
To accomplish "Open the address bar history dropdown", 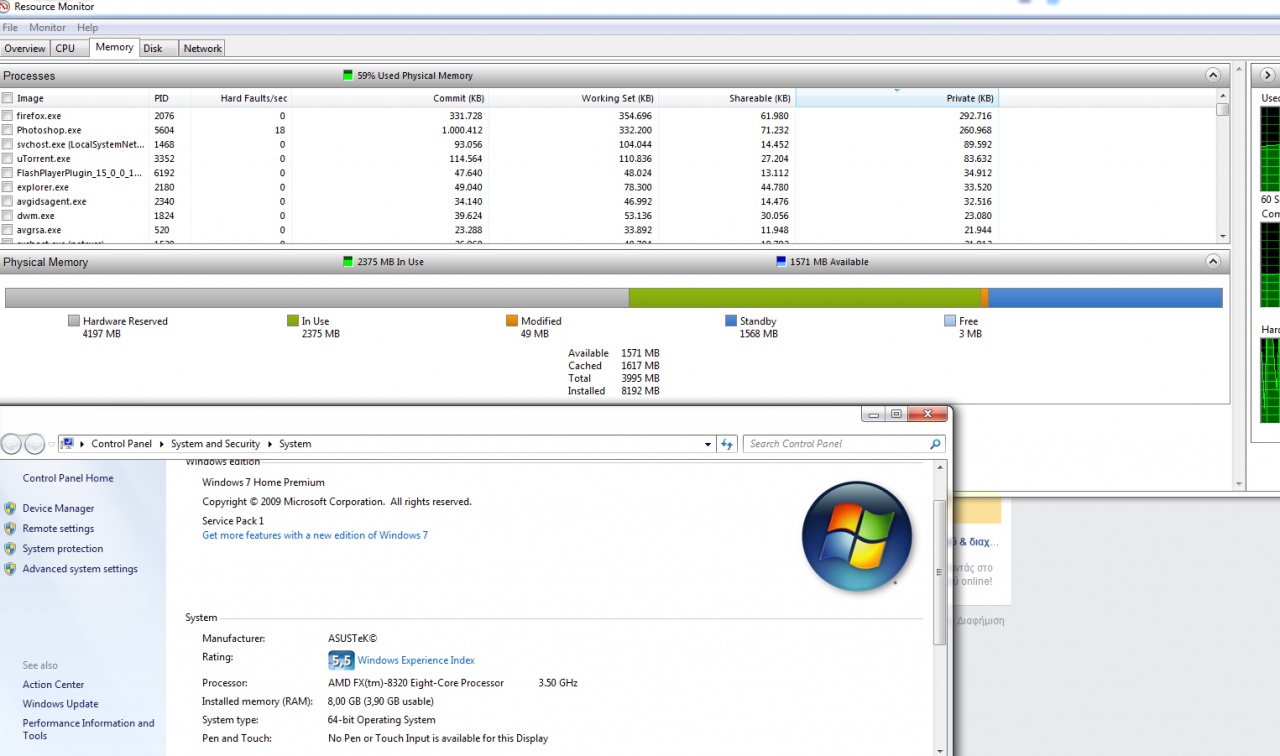I will pyautogui.click(x=708, y=444).
